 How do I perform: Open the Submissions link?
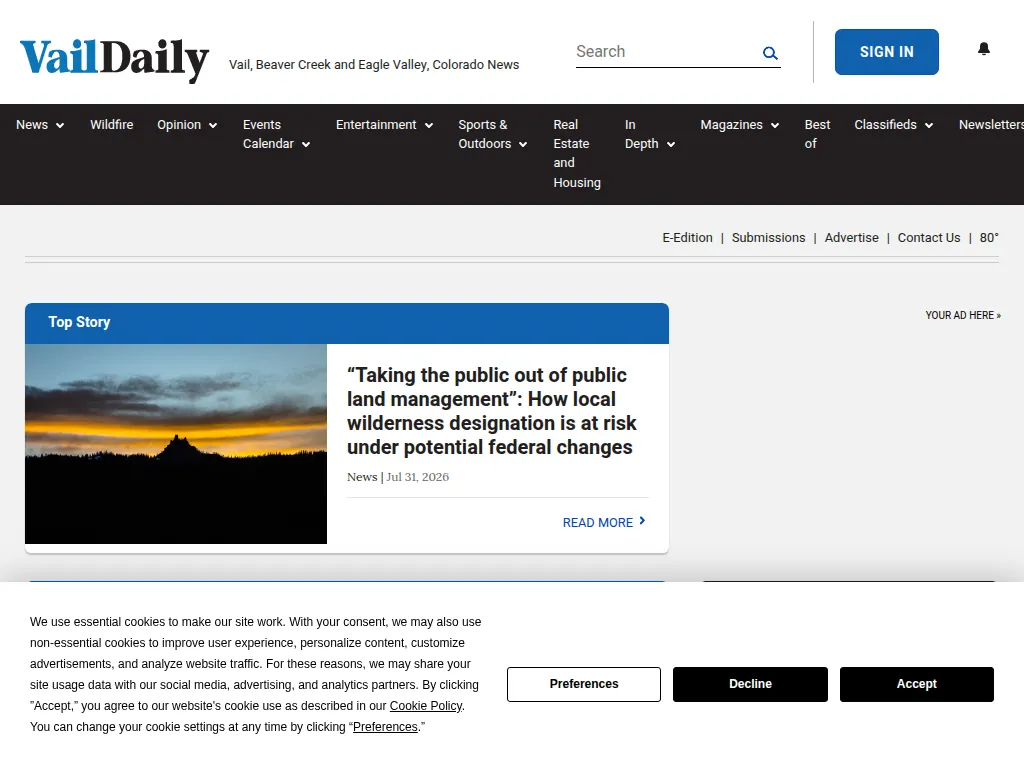[768, 238]
